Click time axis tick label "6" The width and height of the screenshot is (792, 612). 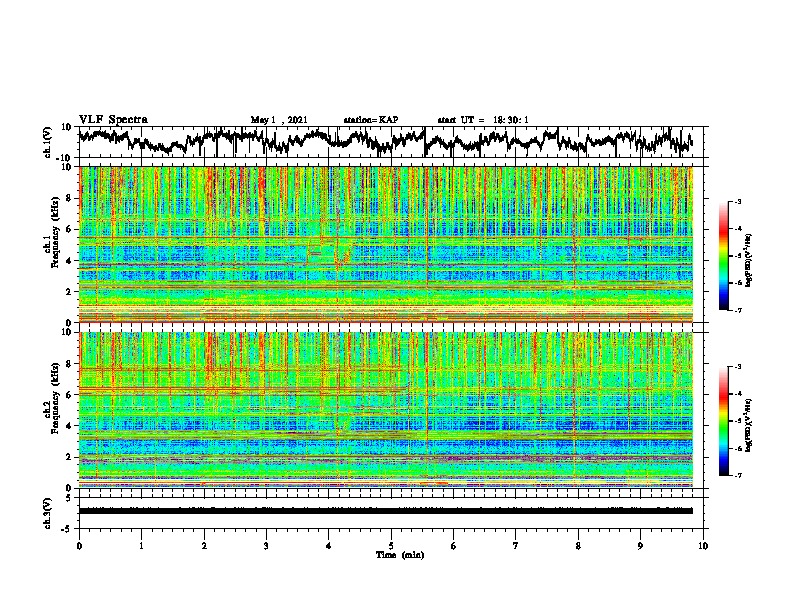(x=454, y=545)
